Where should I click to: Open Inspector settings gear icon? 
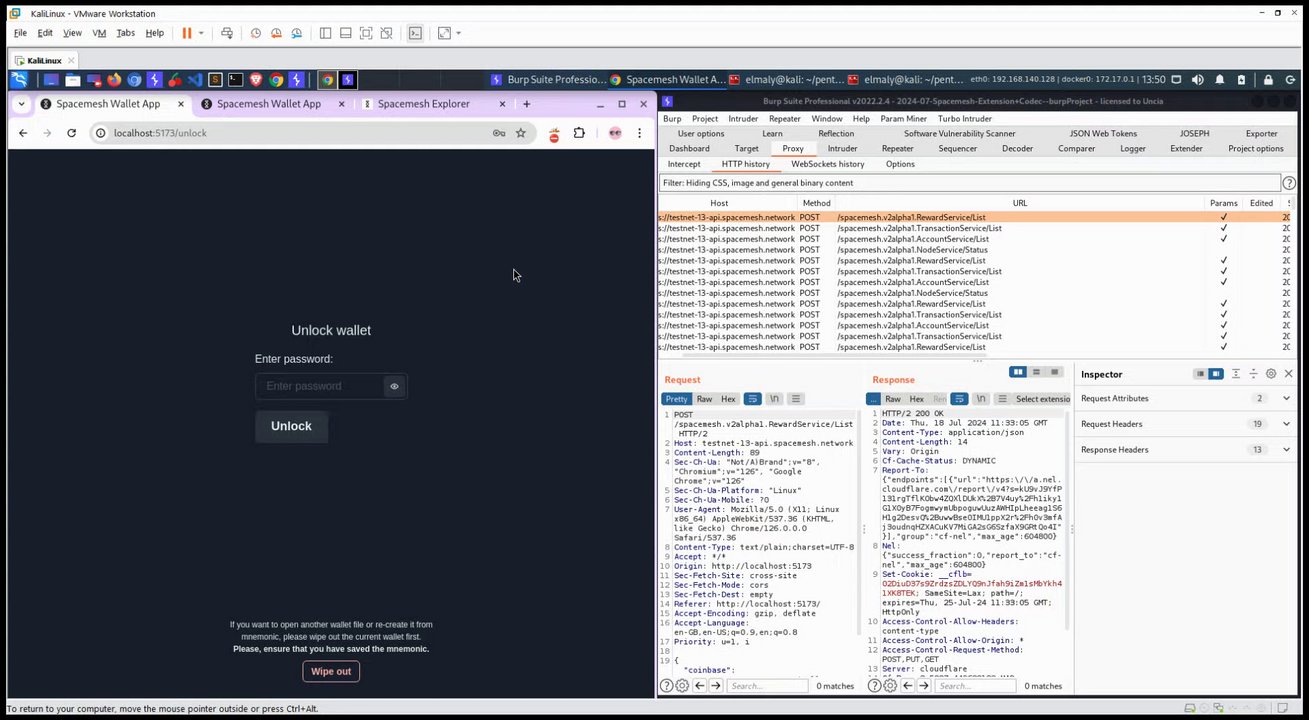pos(1271,374)
